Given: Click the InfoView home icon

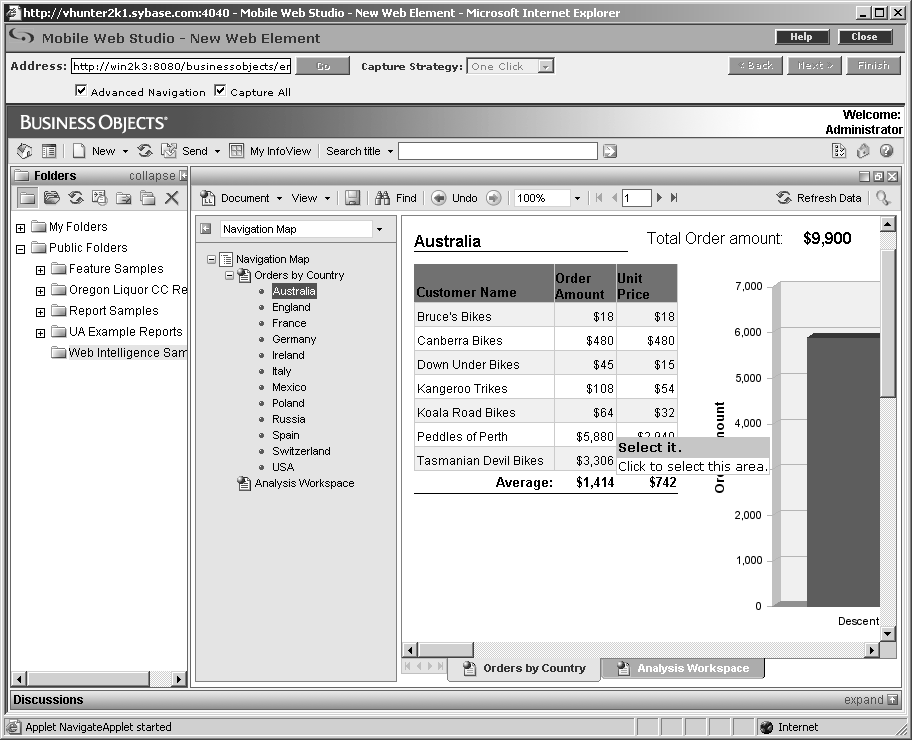Looking at the screenshot, I should click(x=24, y=151).
